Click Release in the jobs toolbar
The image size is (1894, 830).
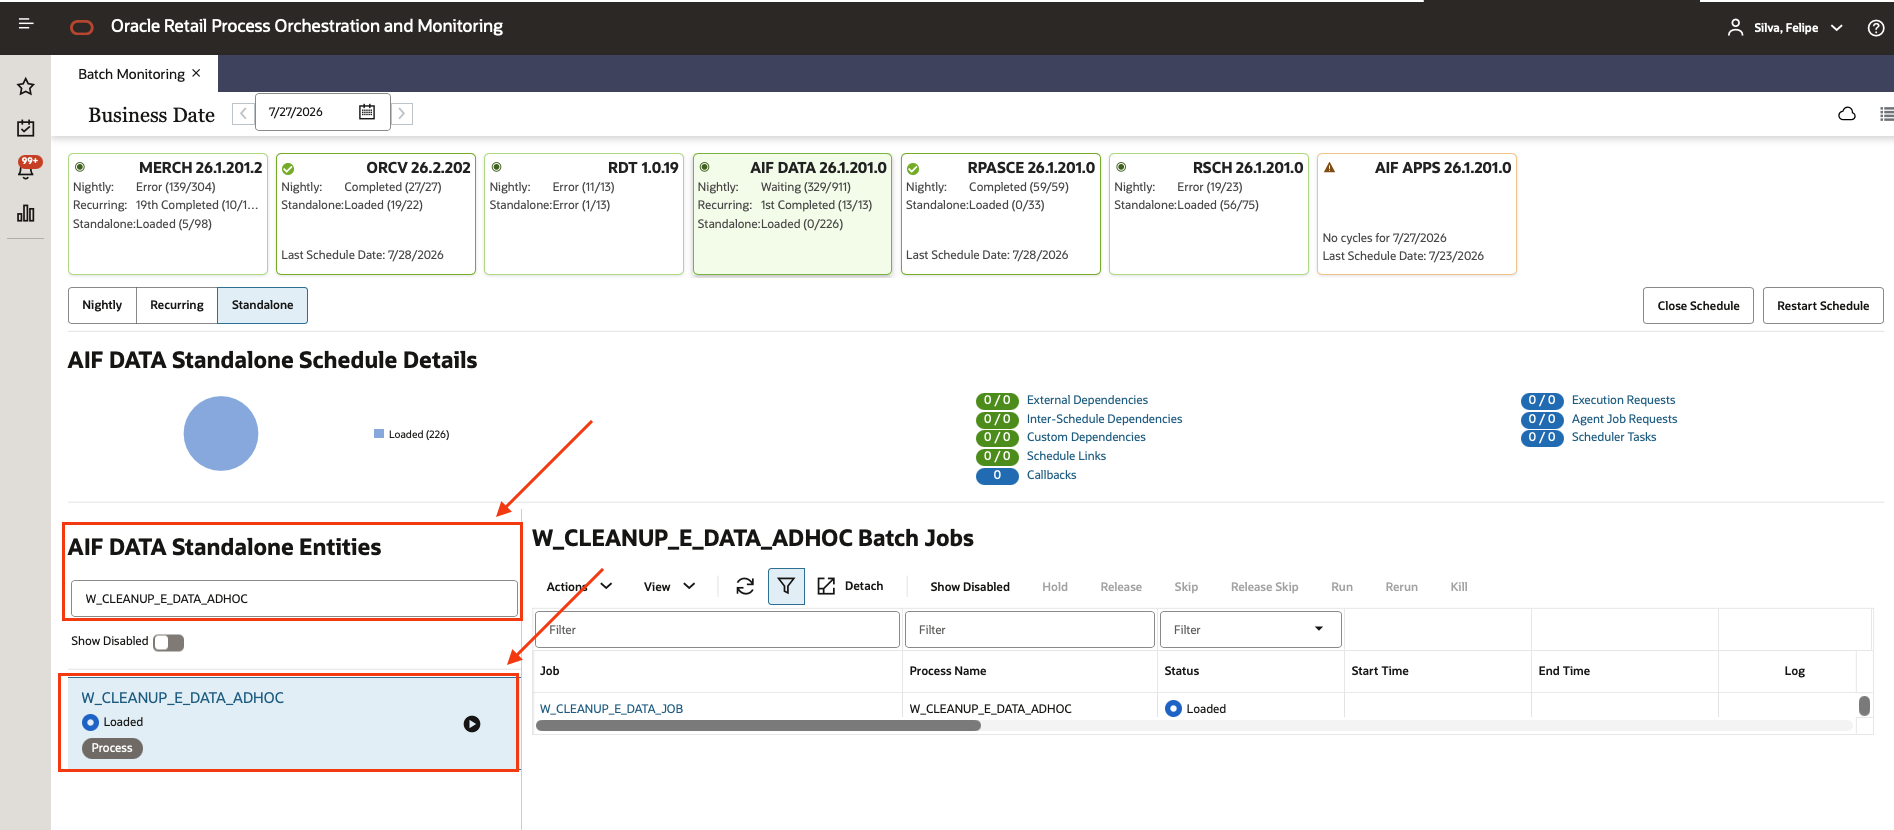tap(1121, 587)
